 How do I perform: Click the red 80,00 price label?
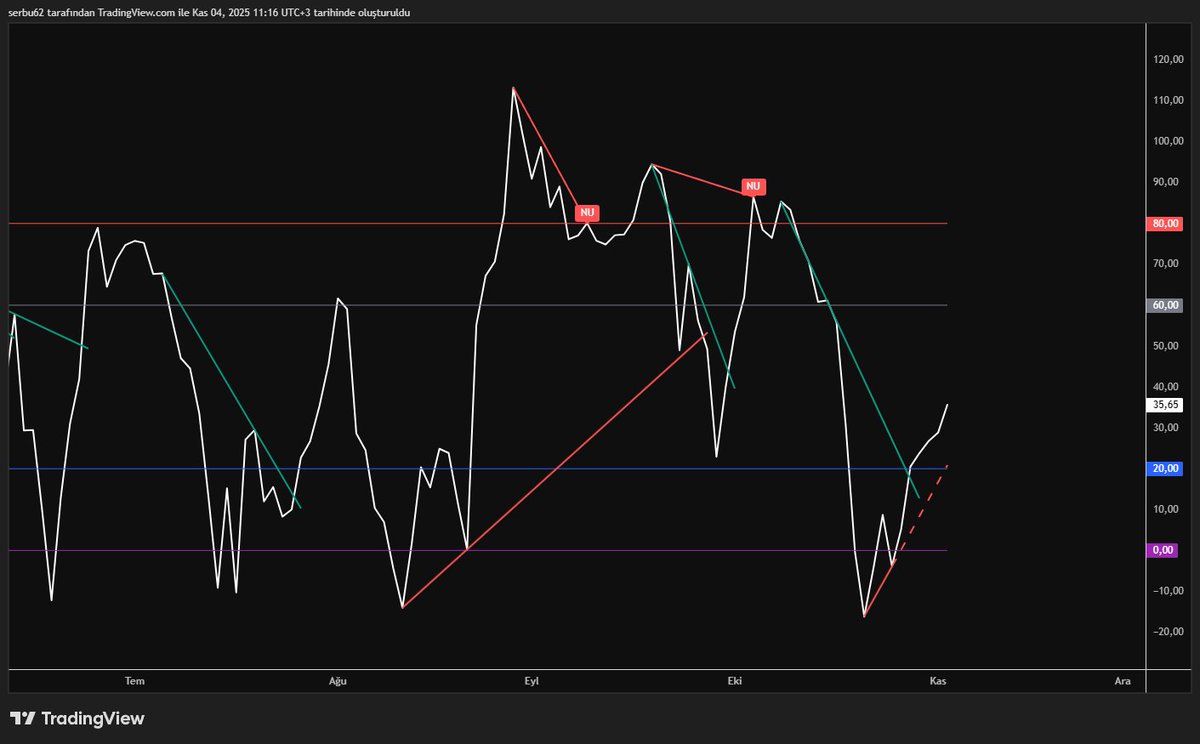(x=1165, y=223)
